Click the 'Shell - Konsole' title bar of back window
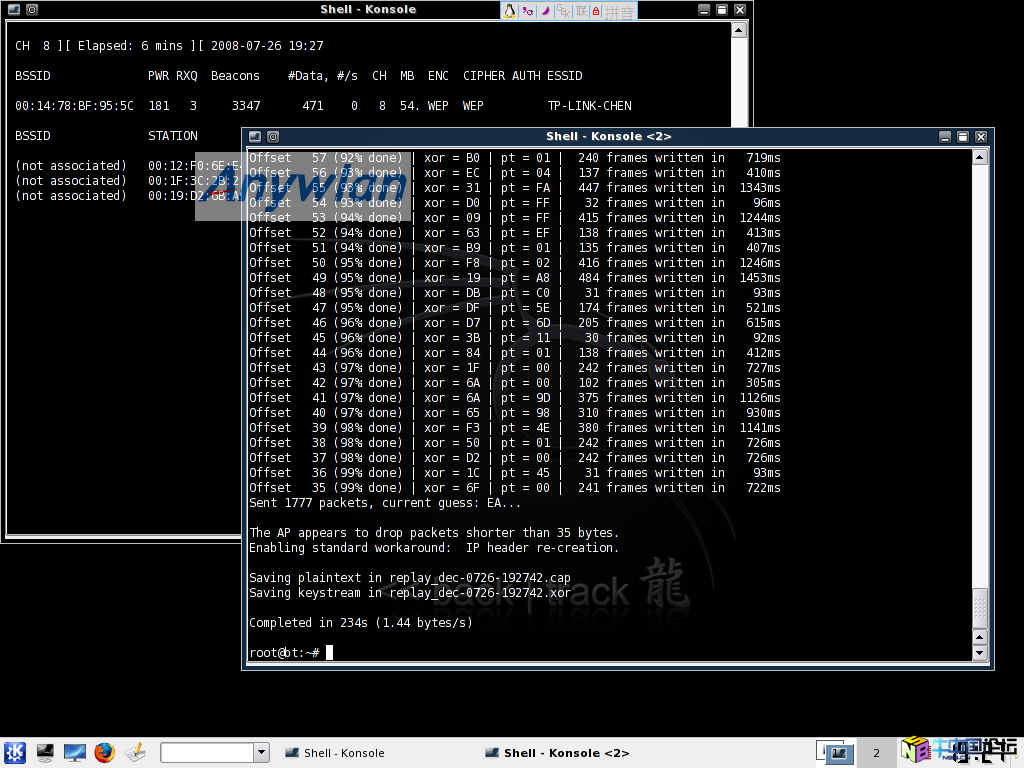This screenshot has width=1024, height=768. pos(368,10)
